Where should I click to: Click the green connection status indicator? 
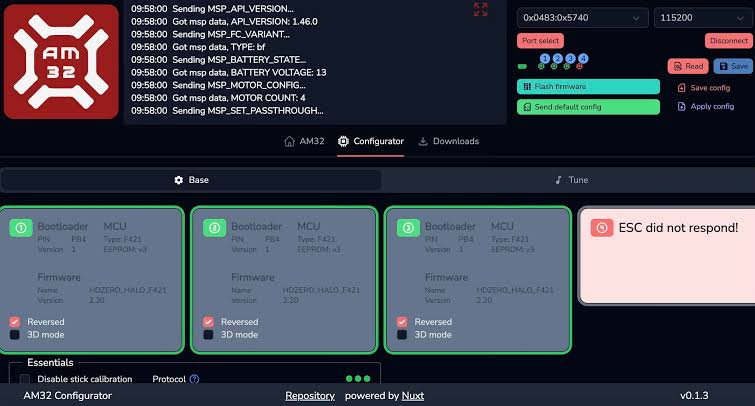pos(522,66)
